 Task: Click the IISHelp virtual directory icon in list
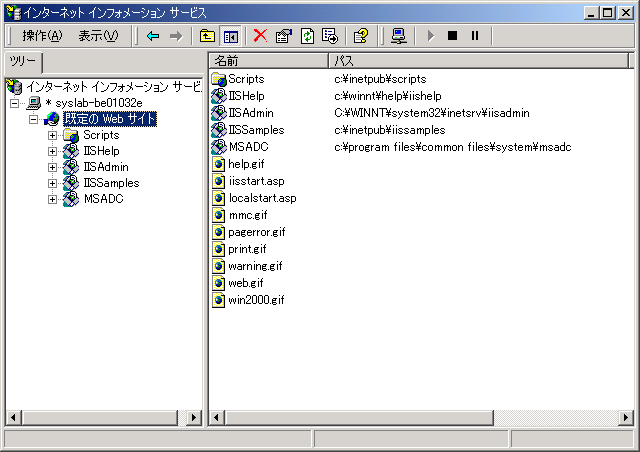[219, 96]
